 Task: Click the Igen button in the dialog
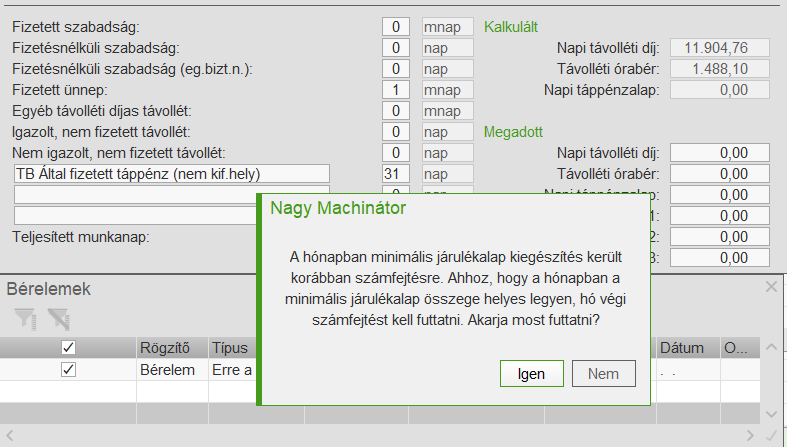[x=531, y=374]
